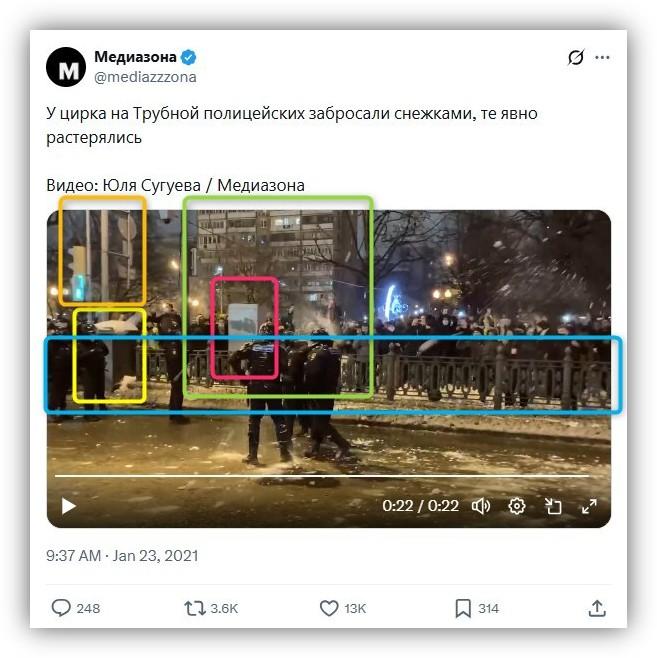Screen dimensions: 657x658
Task: Click the Grok slashed-circle icon
Action: 576,57
